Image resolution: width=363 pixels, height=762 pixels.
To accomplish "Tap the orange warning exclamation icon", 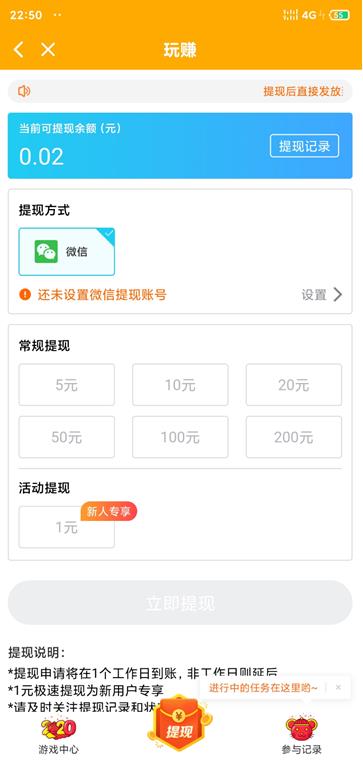I will [x=25, y=294].
